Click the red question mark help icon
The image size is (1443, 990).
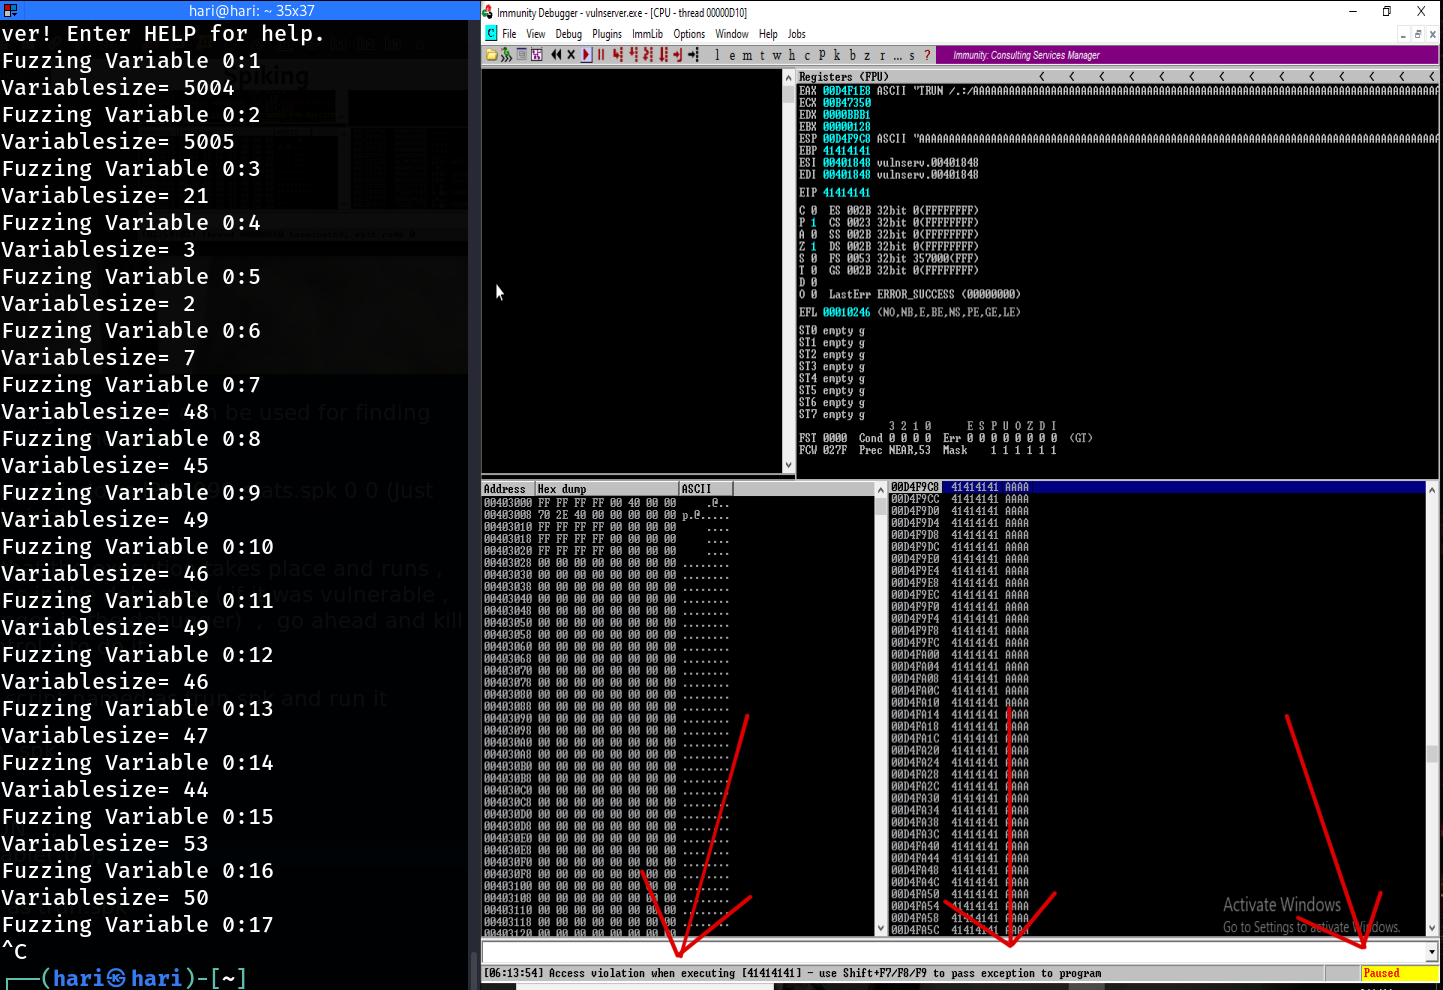point(927,55)
